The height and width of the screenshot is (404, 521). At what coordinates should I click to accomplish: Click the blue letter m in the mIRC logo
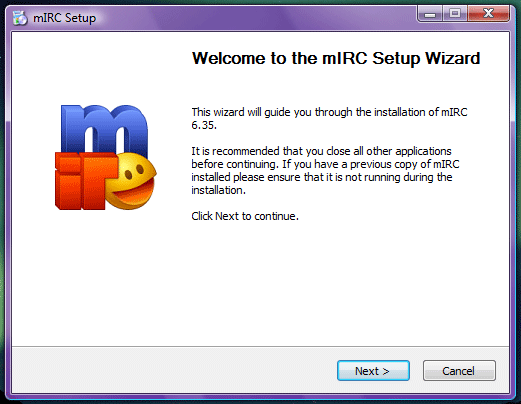(104, 129)
